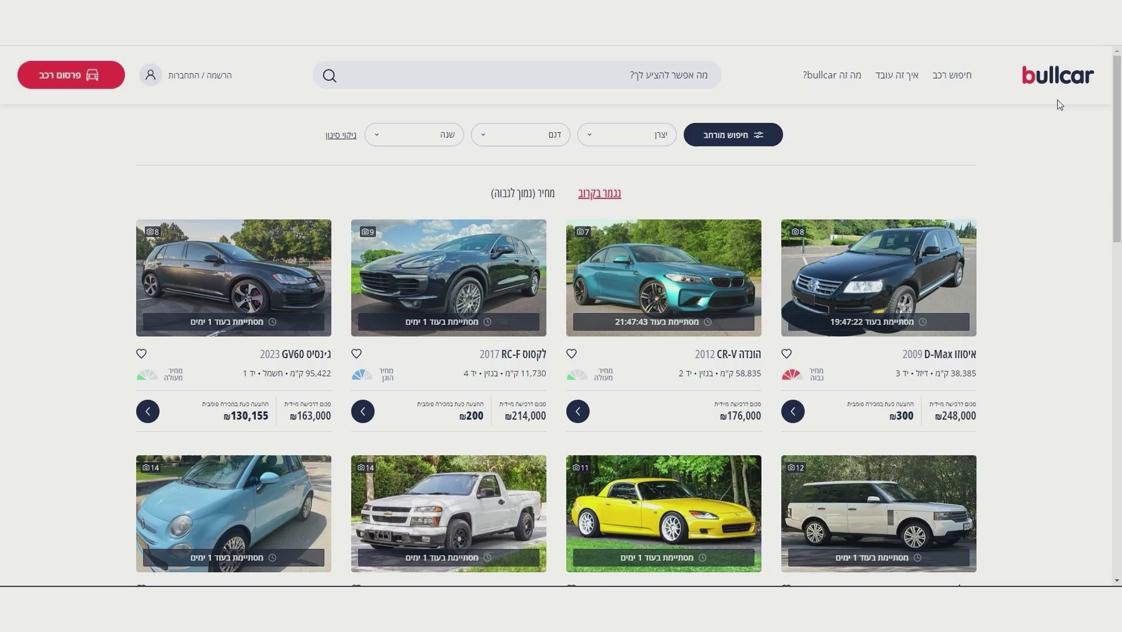
Task: Click photo count badge on white Range Rover image
Action: tap(796, 467)
